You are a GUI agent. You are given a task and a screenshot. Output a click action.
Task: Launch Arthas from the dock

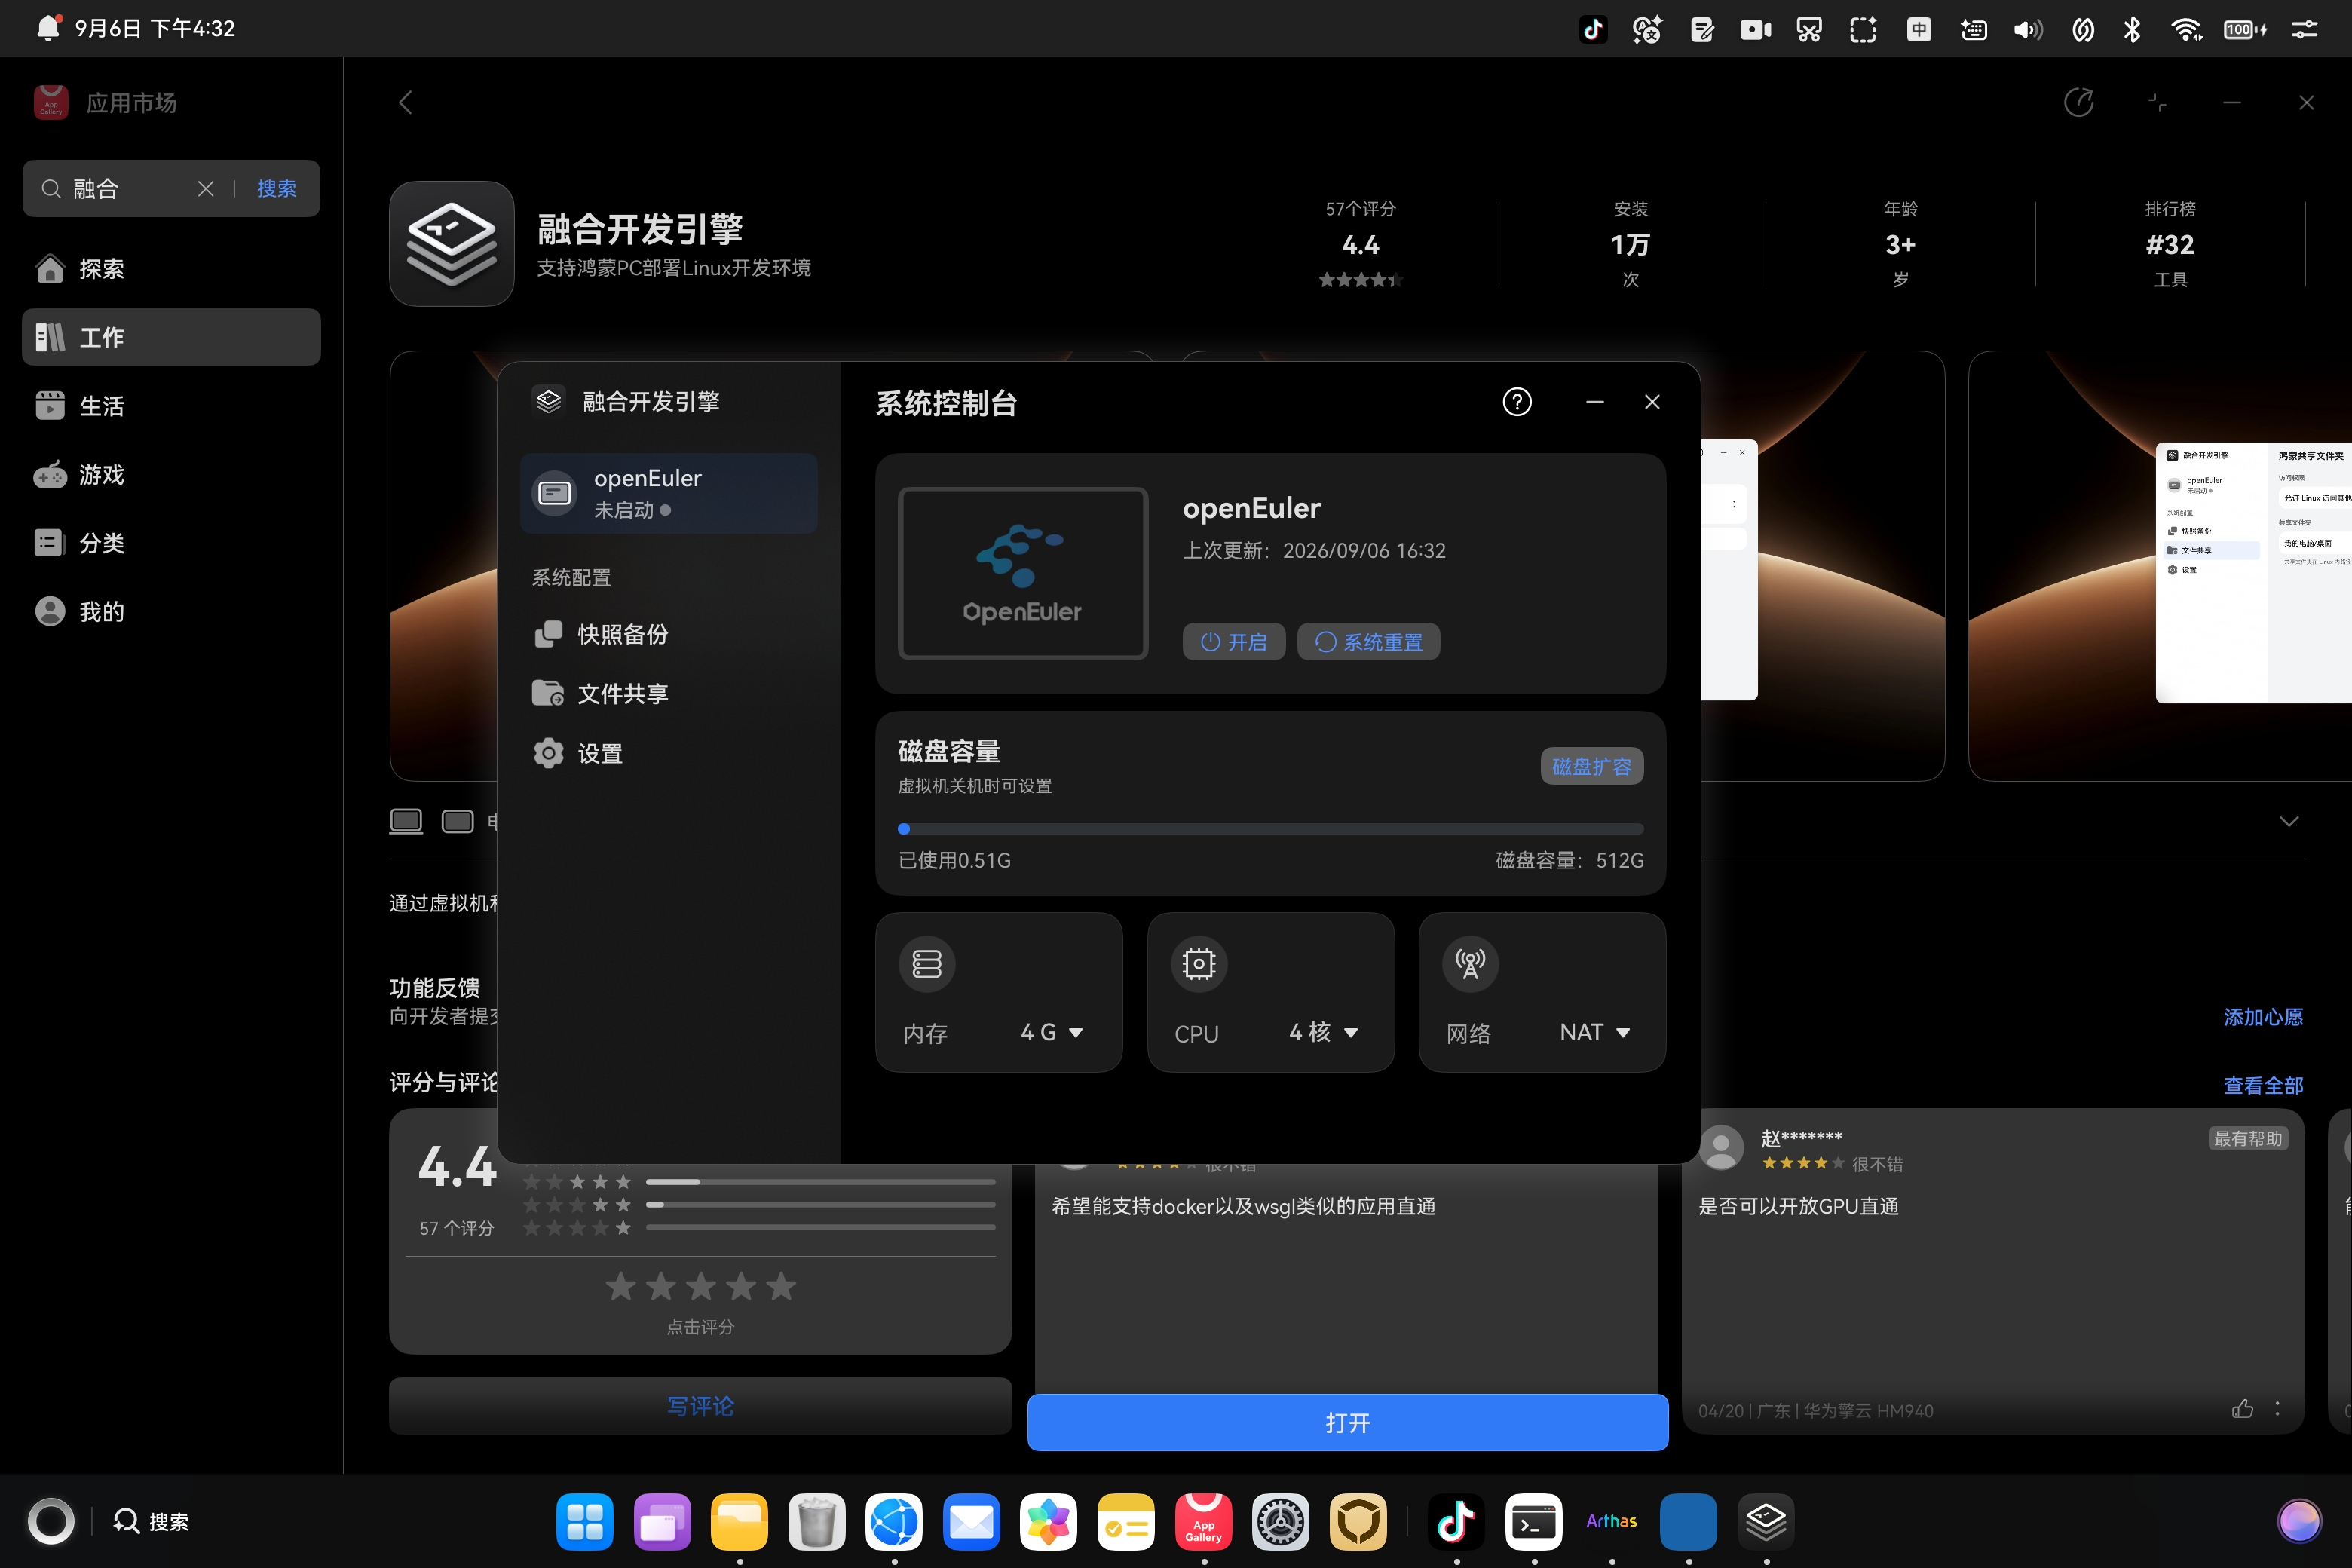pyautogui.click(x=1611, y=1522)
